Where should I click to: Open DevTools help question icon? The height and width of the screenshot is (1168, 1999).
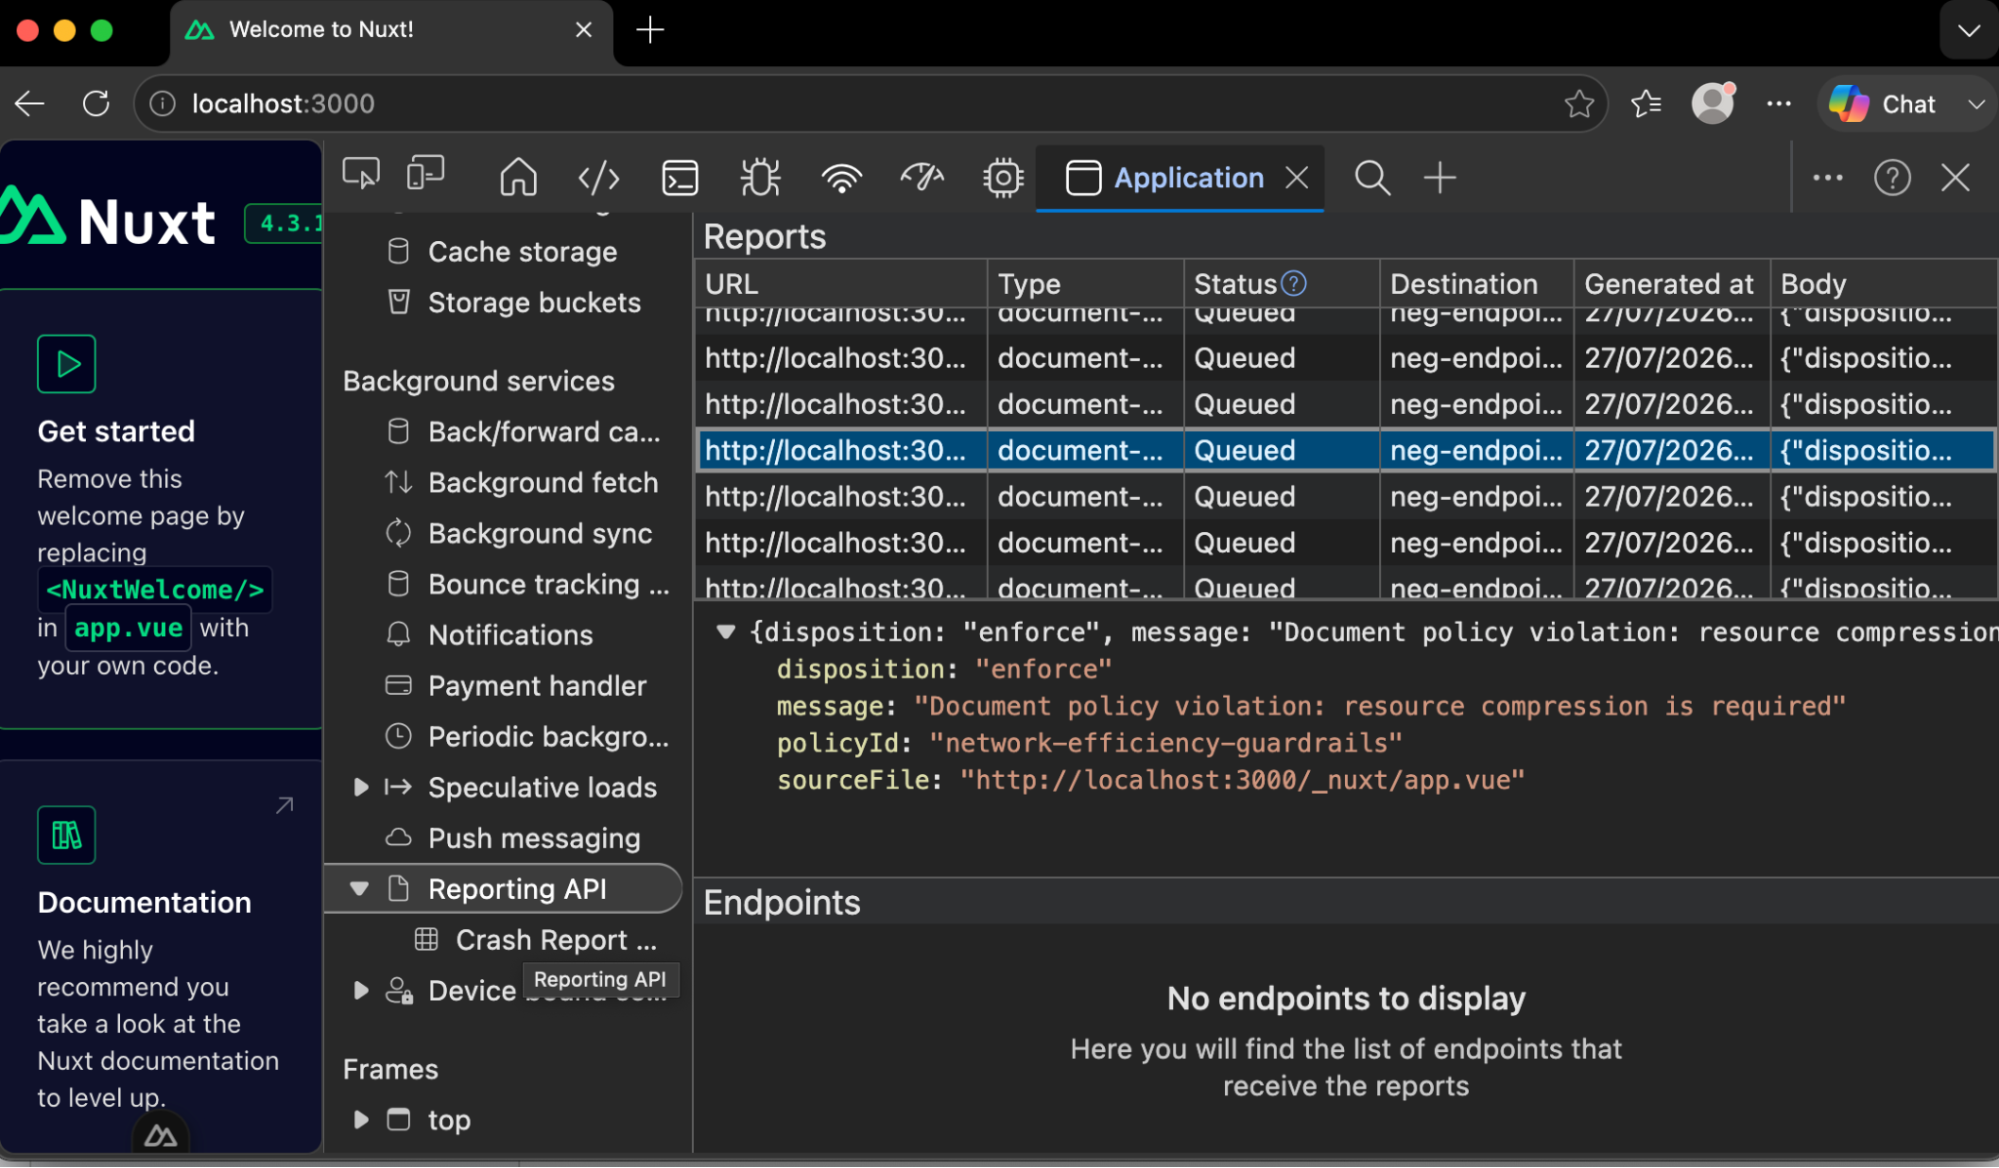point(1892,178)
